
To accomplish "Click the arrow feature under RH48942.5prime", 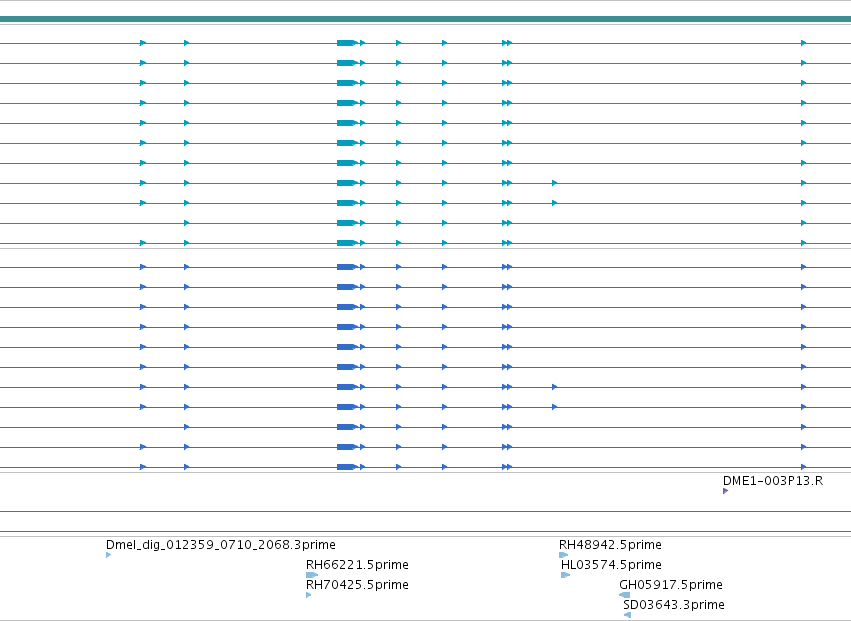I will (x=563, y=555).
